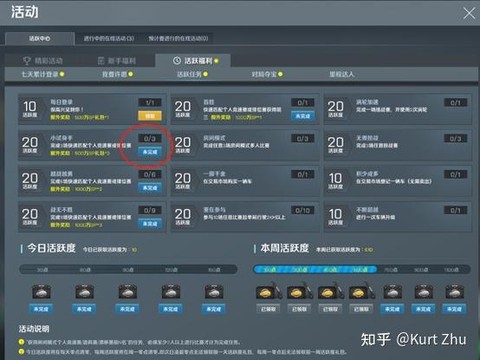Click 未完成 under the sixth weekly chest
Image resolution: width=480 pixels, height=360 pixels.
423,309
